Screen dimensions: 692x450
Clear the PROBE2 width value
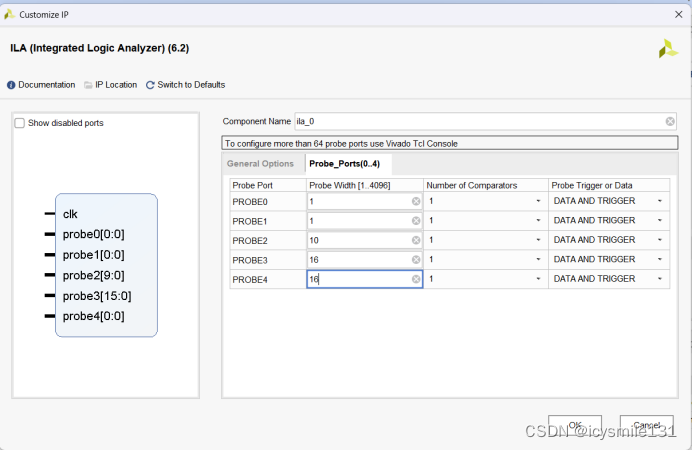416,240
